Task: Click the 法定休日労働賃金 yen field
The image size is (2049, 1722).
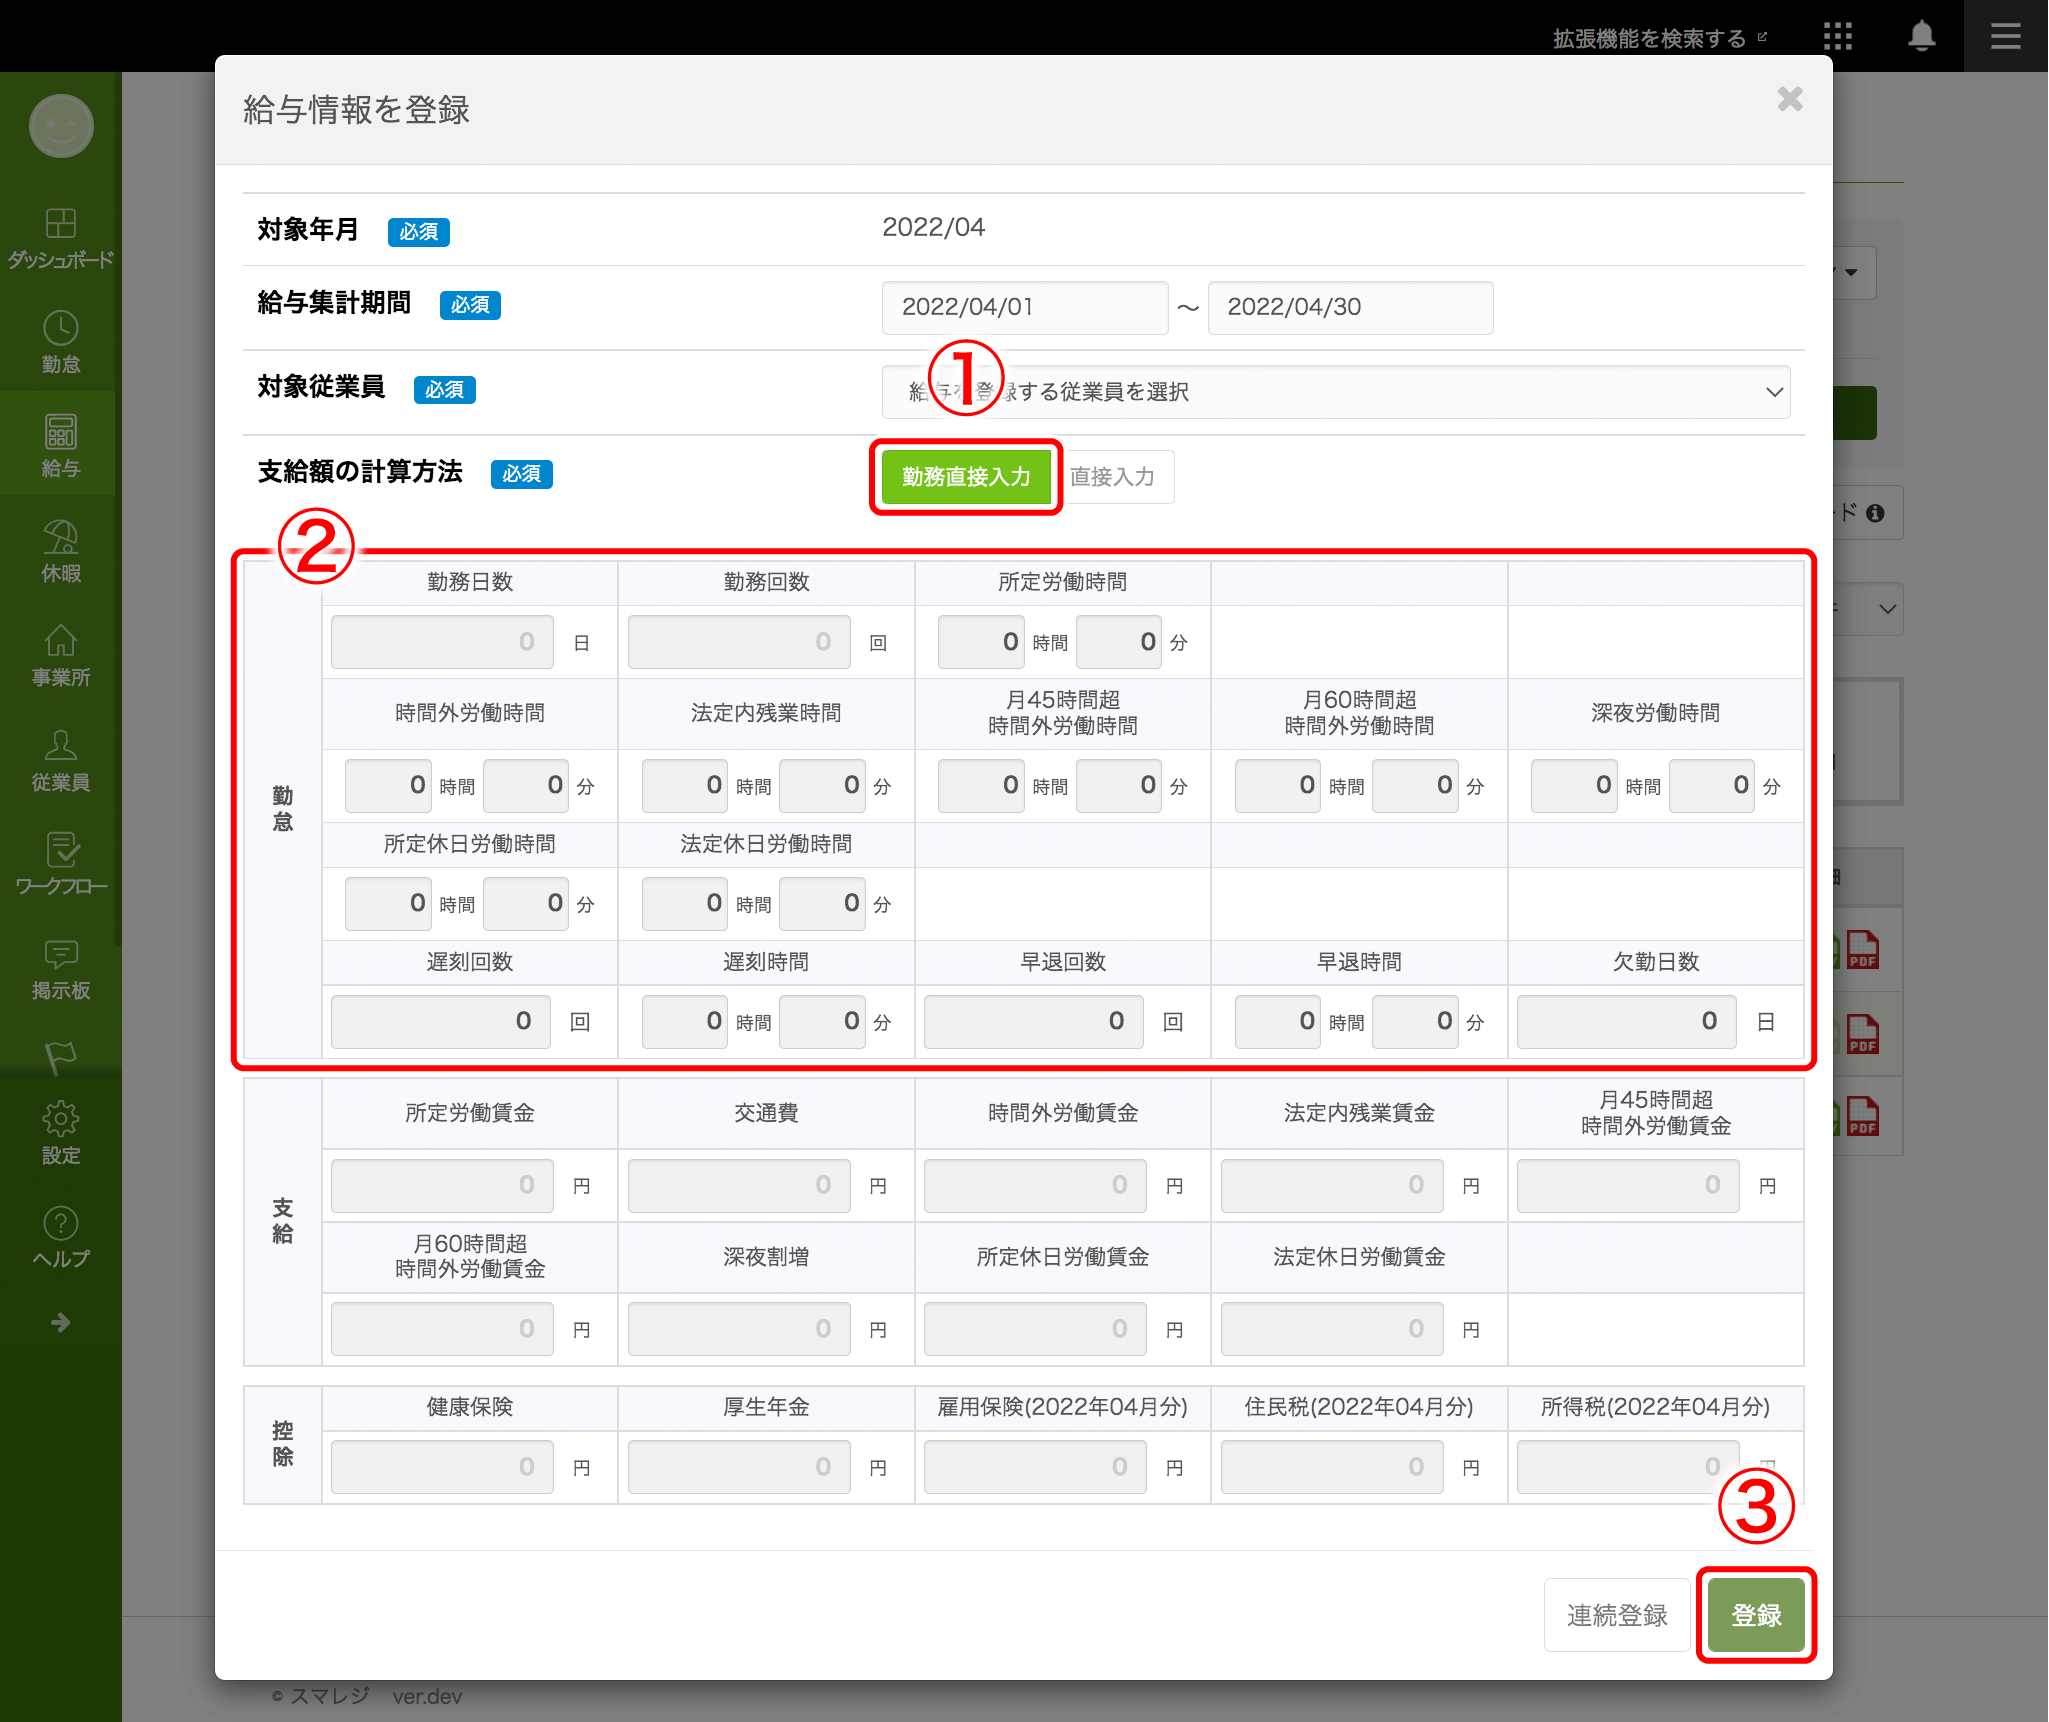Action: [1332, 1329]
